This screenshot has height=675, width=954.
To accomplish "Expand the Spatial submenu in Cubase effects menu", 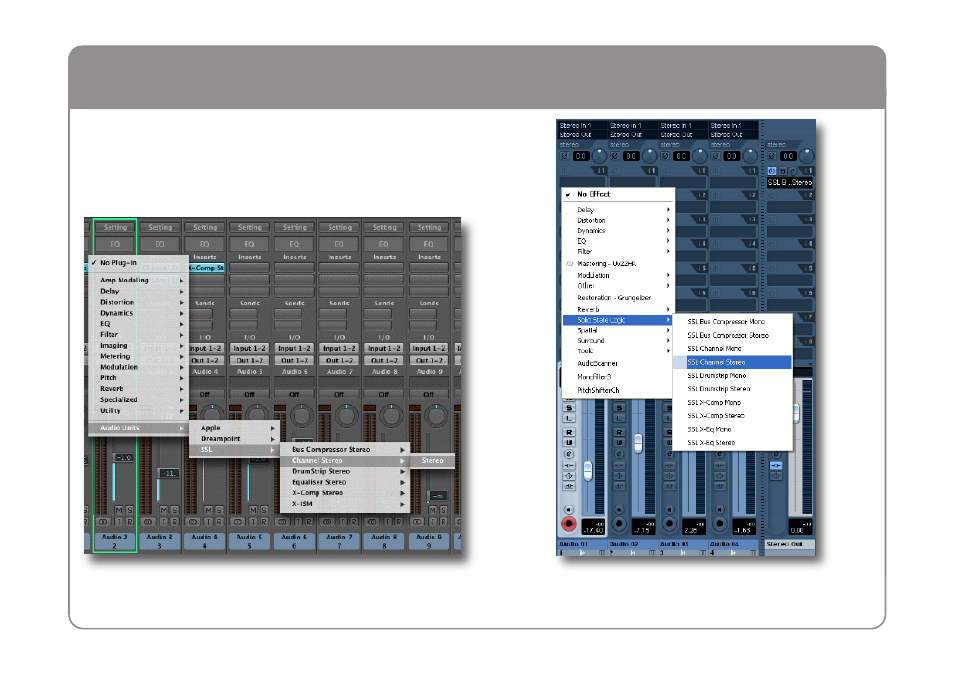I will (618, 331).
